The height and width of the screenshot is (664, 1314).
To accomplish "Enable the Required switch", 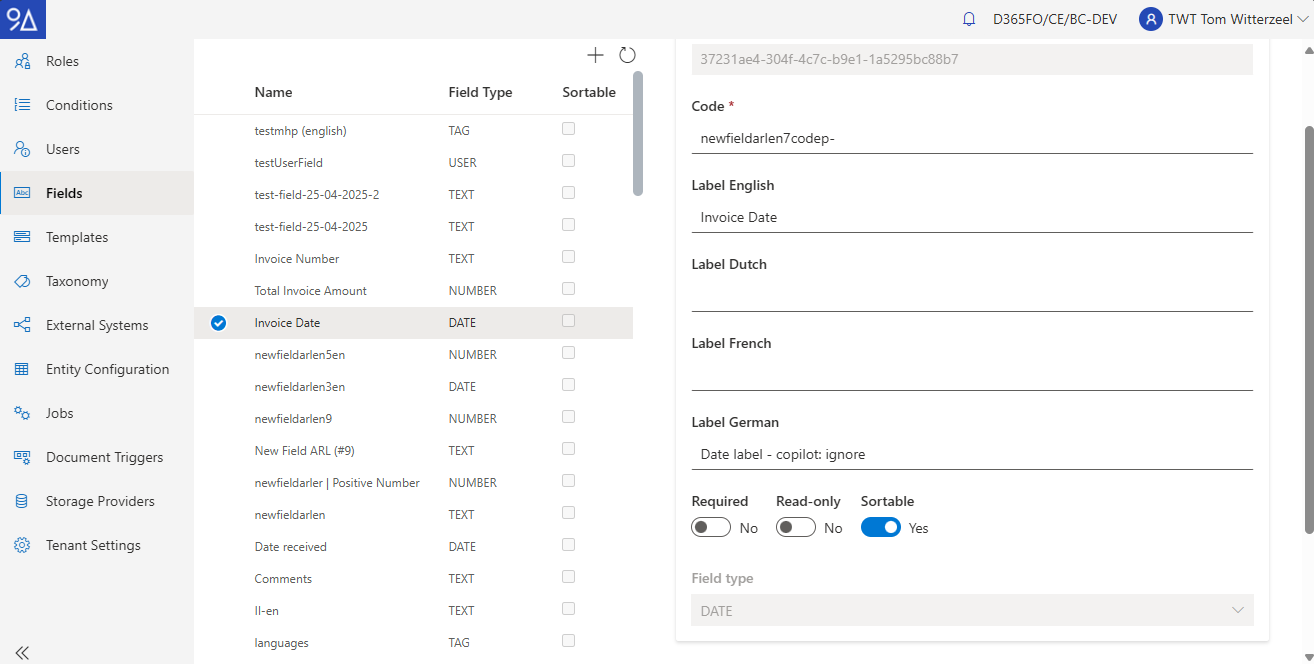I will coord(711,527).
